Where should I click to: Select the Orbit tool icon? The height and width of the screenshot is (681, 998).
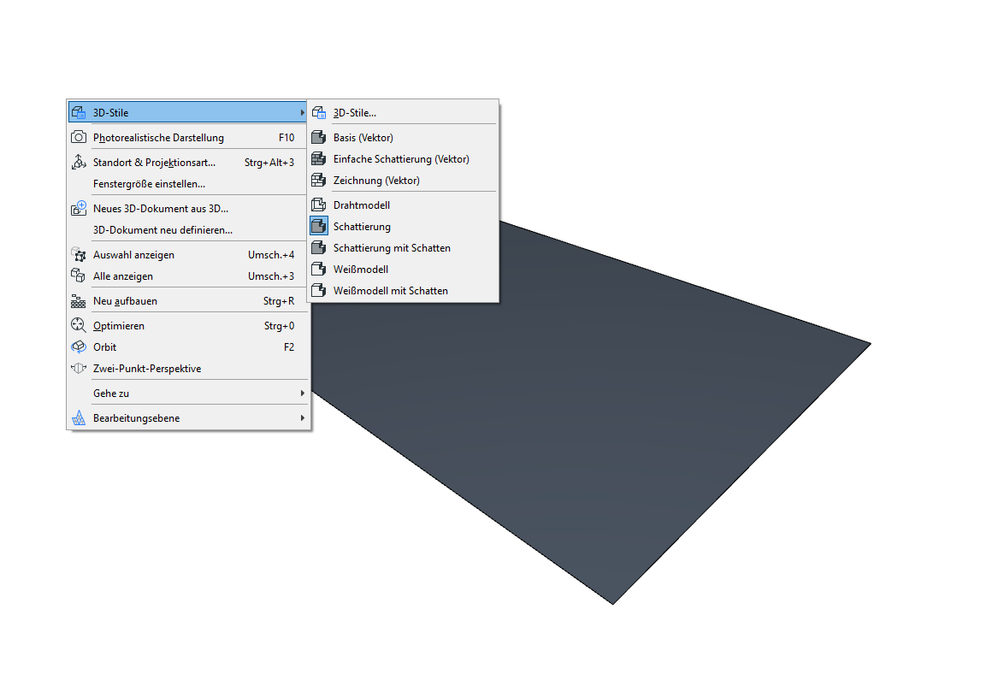click(x=79, y=347)
